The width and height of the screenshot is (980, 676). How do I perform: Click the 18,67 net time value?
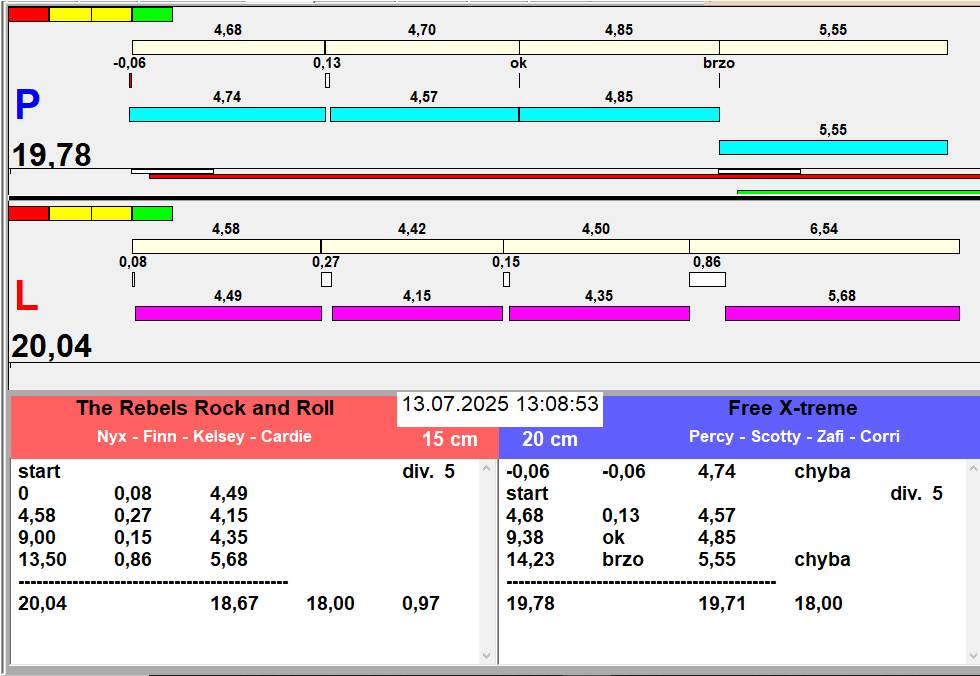(x=234, y=604)
